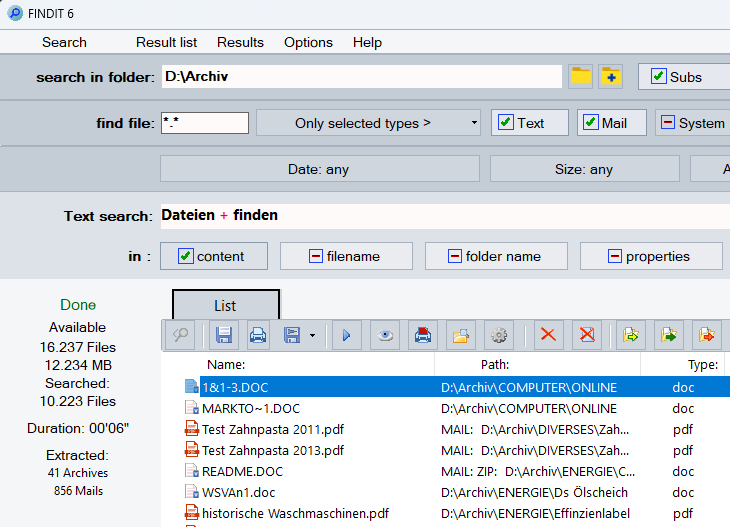The height and width of the screenshot is (527, 730).
Task: Expand the save options dropdown arrow
Action: point(313,335)
